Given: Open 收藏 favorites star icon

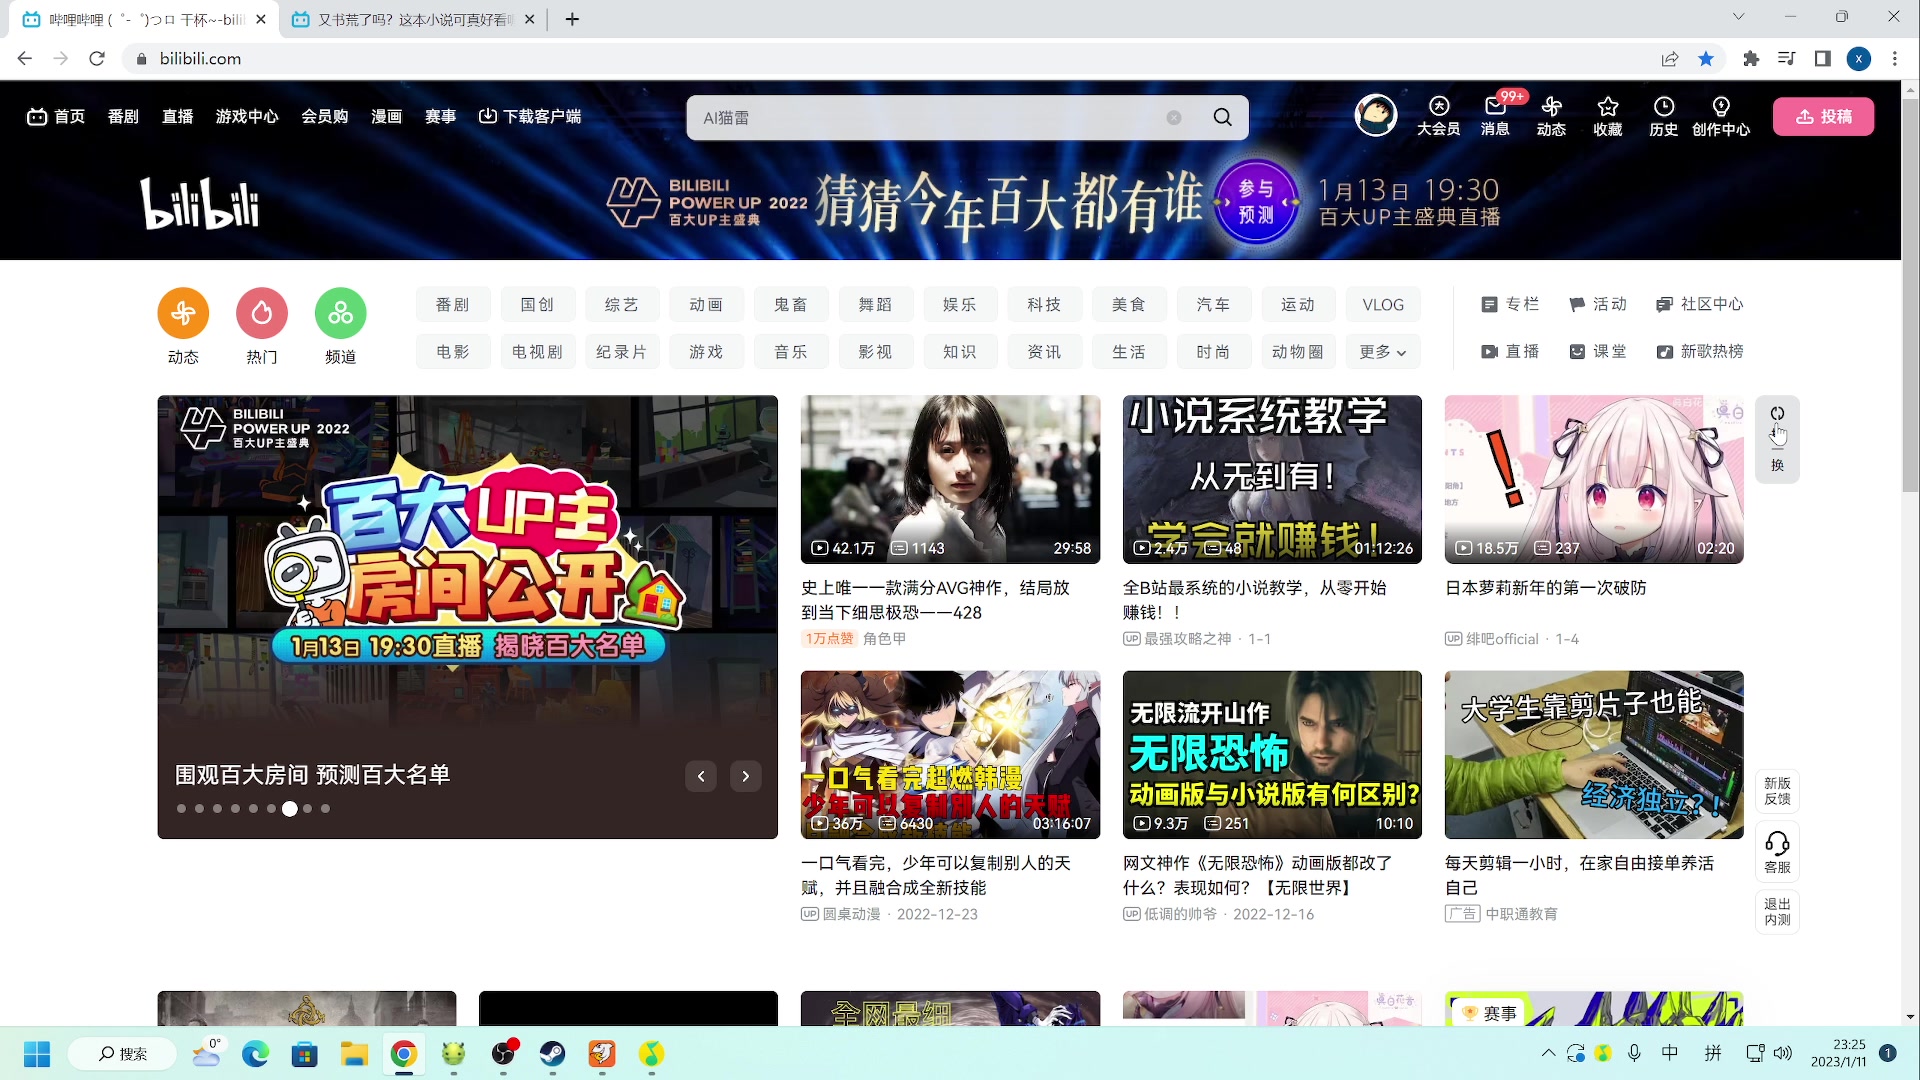Looking at the screenshot, I should 1607,115.
